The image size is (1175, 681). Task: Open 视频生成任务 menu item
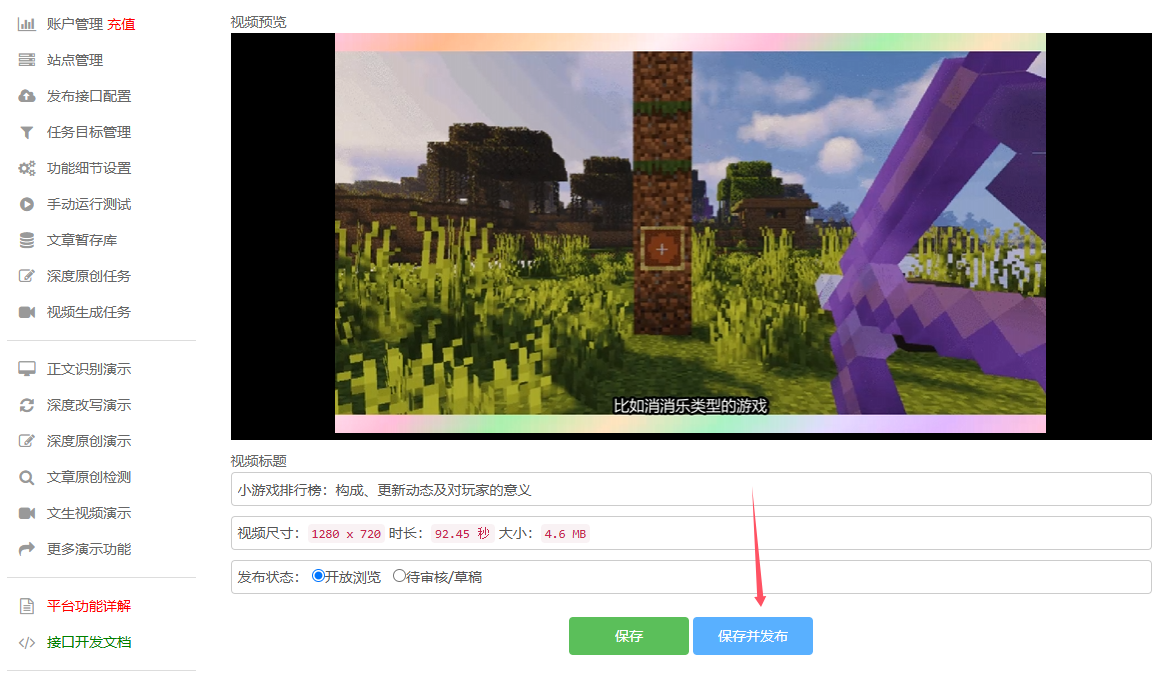[89, 312]
